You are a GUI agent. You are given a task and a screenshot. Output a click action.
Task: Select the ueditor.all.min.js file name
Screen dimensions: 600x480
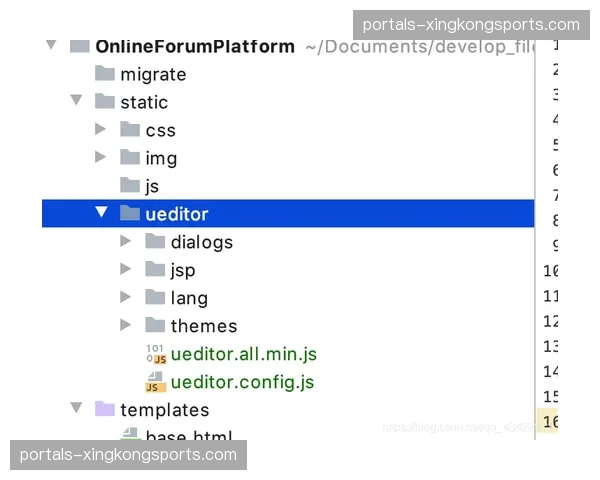[x=243, y=354]
